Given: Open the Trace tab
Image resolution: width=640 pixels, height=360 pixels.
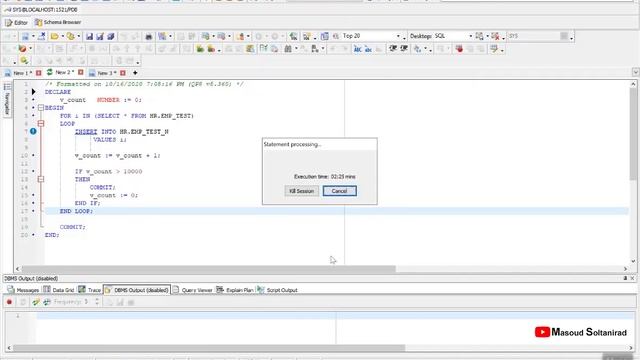Looking at the screenshot, I should (89, 290).
